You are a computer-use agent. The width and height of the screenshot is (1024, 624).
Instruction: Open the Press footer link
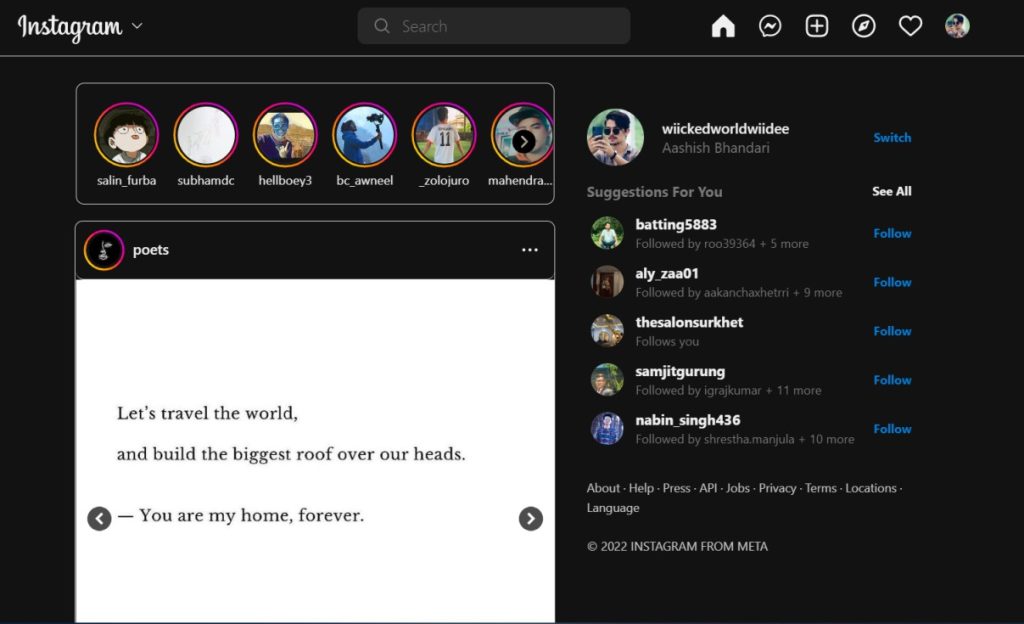coord(676,488)
